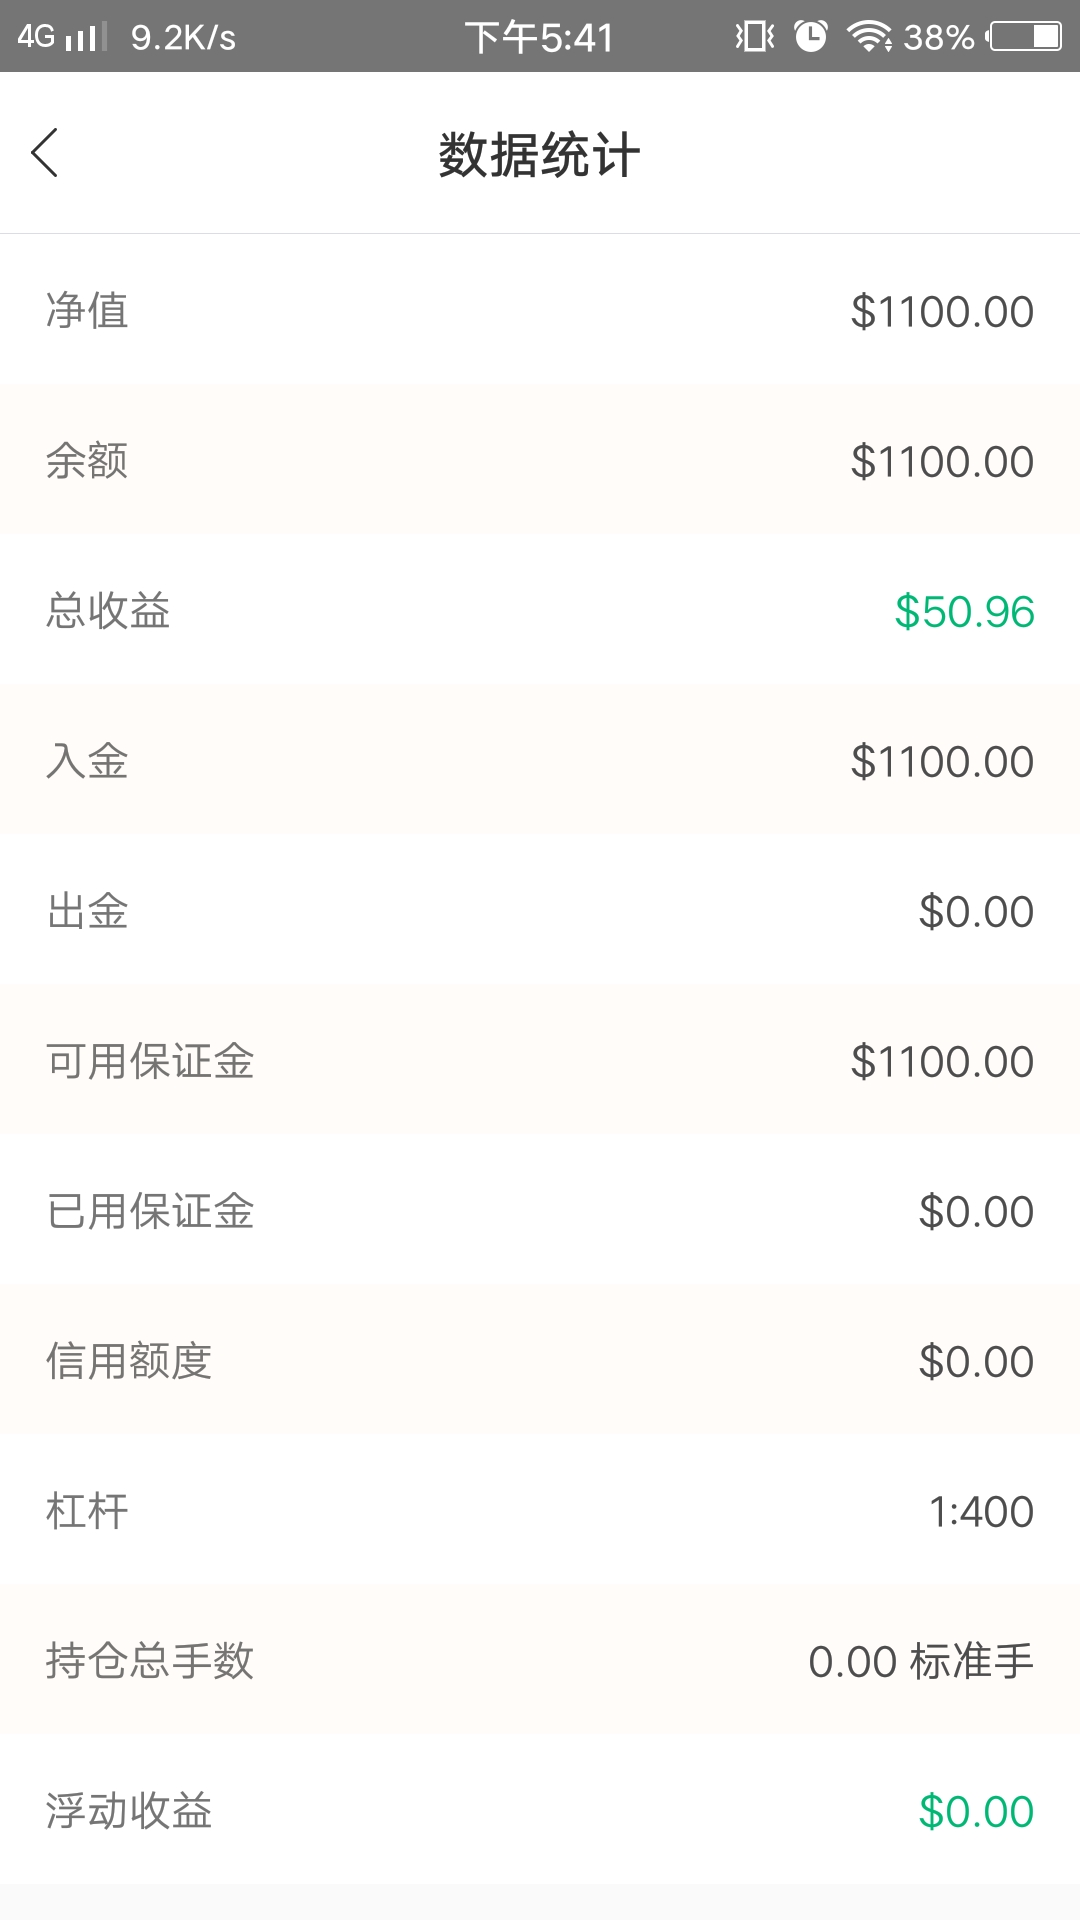The image size is (1080, 1920).
Task: Select the 入金 row label
Action: point(87,761)
